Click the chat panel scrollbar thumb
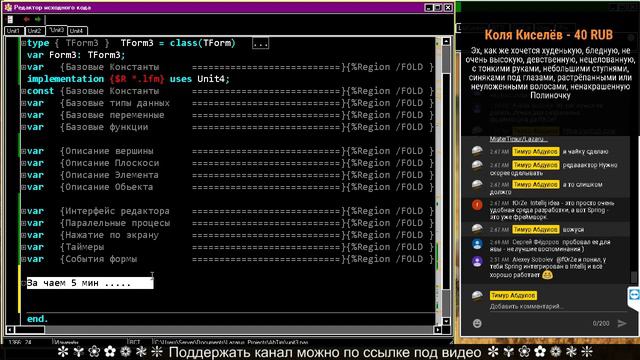 click(634, 277)
